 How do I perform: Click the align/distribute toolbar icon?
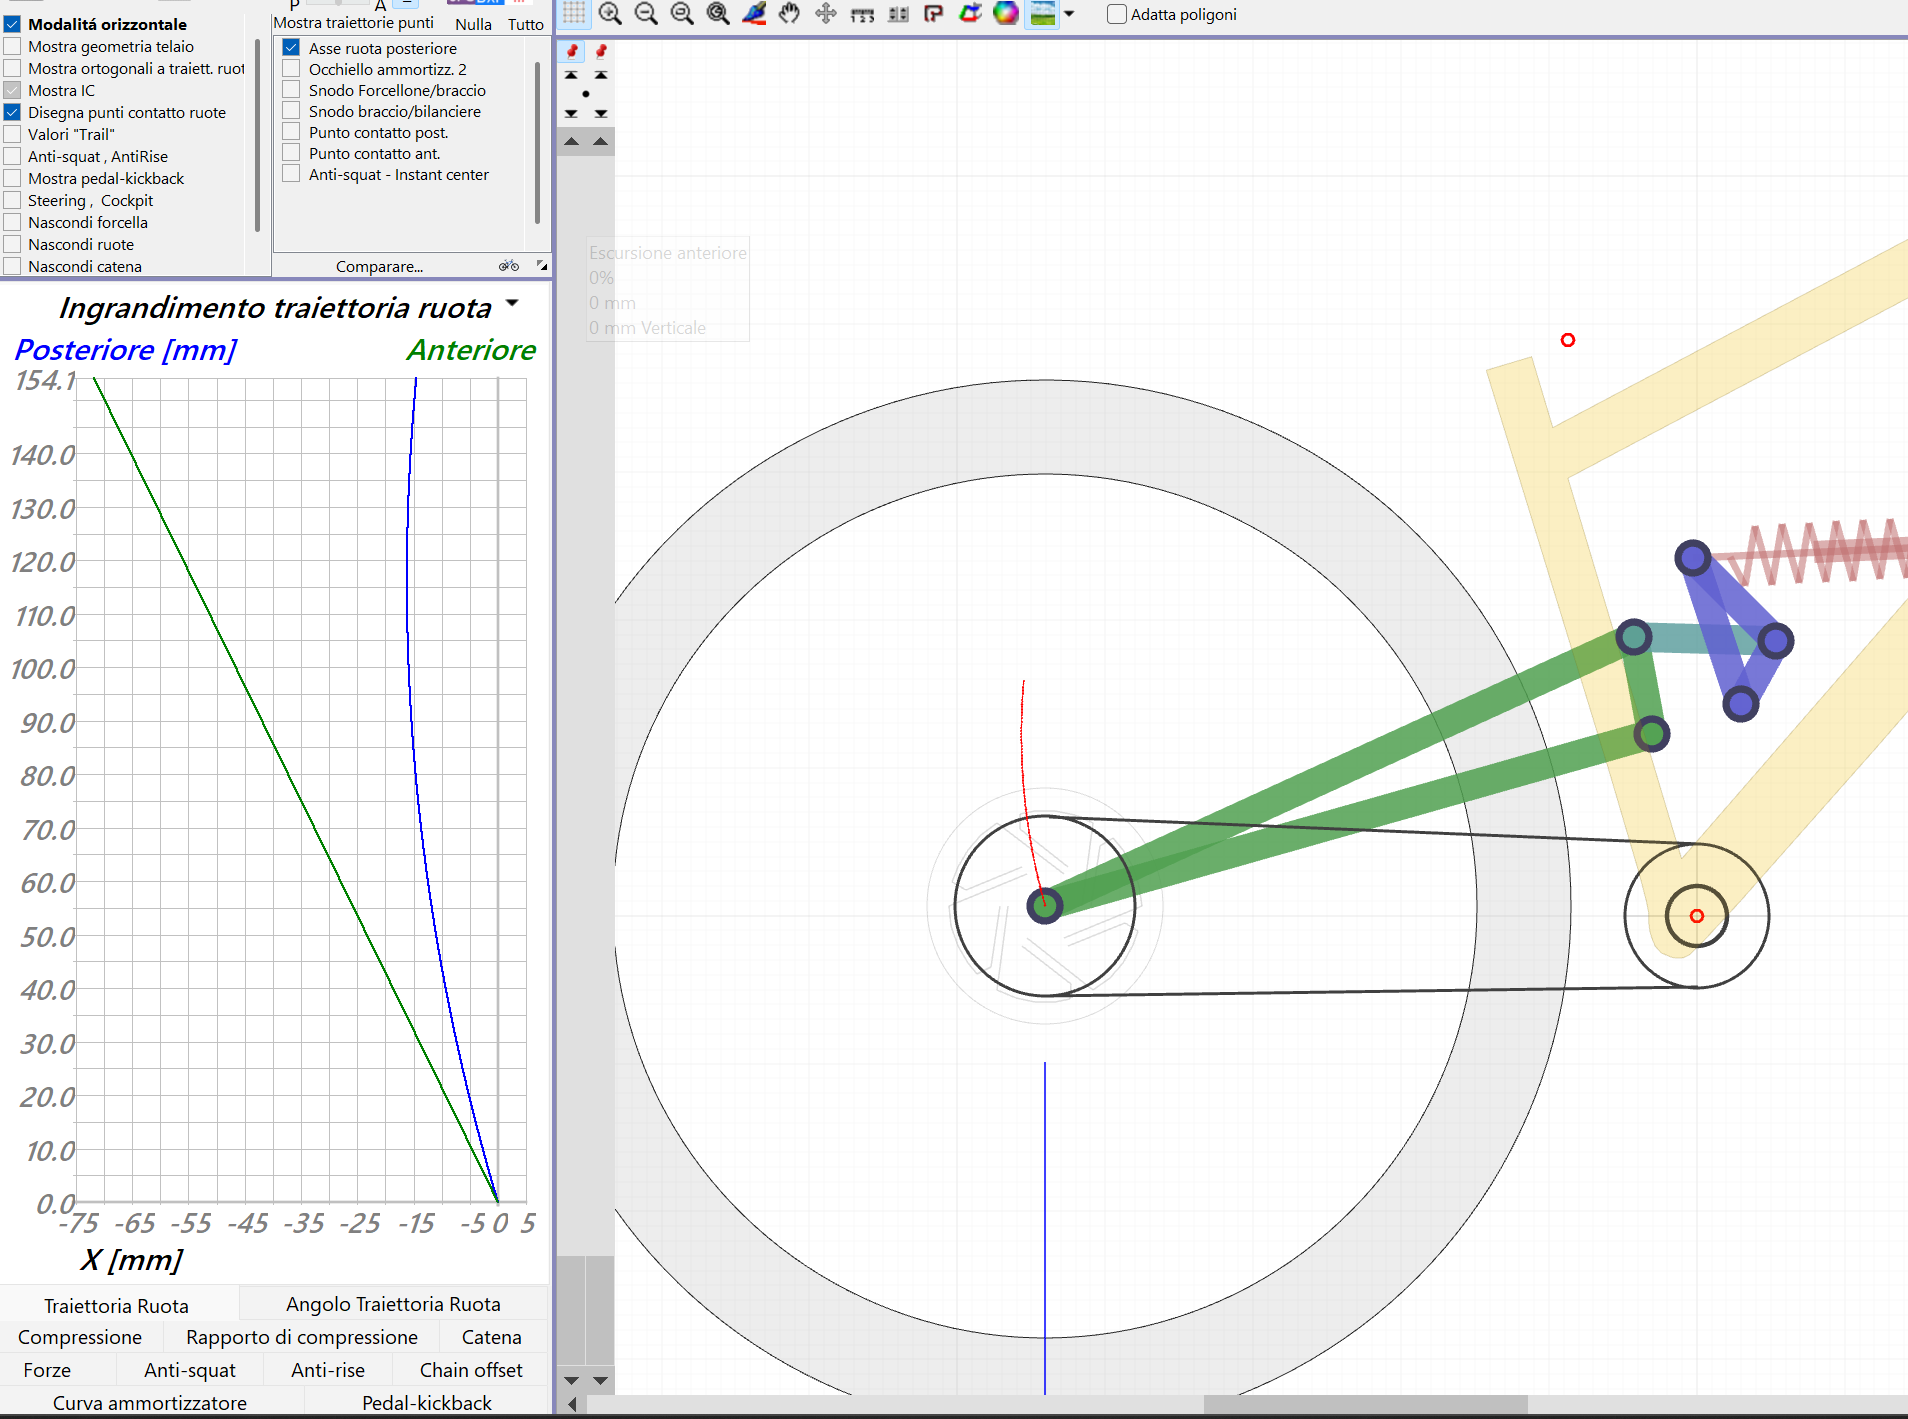point(898,14)
